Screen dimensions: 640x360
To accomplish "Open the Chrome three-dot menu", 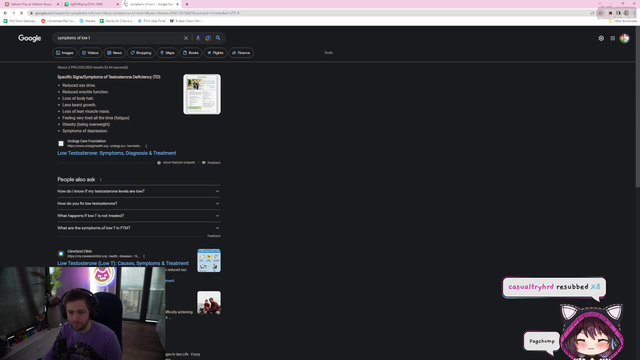I will pos(635,13).
